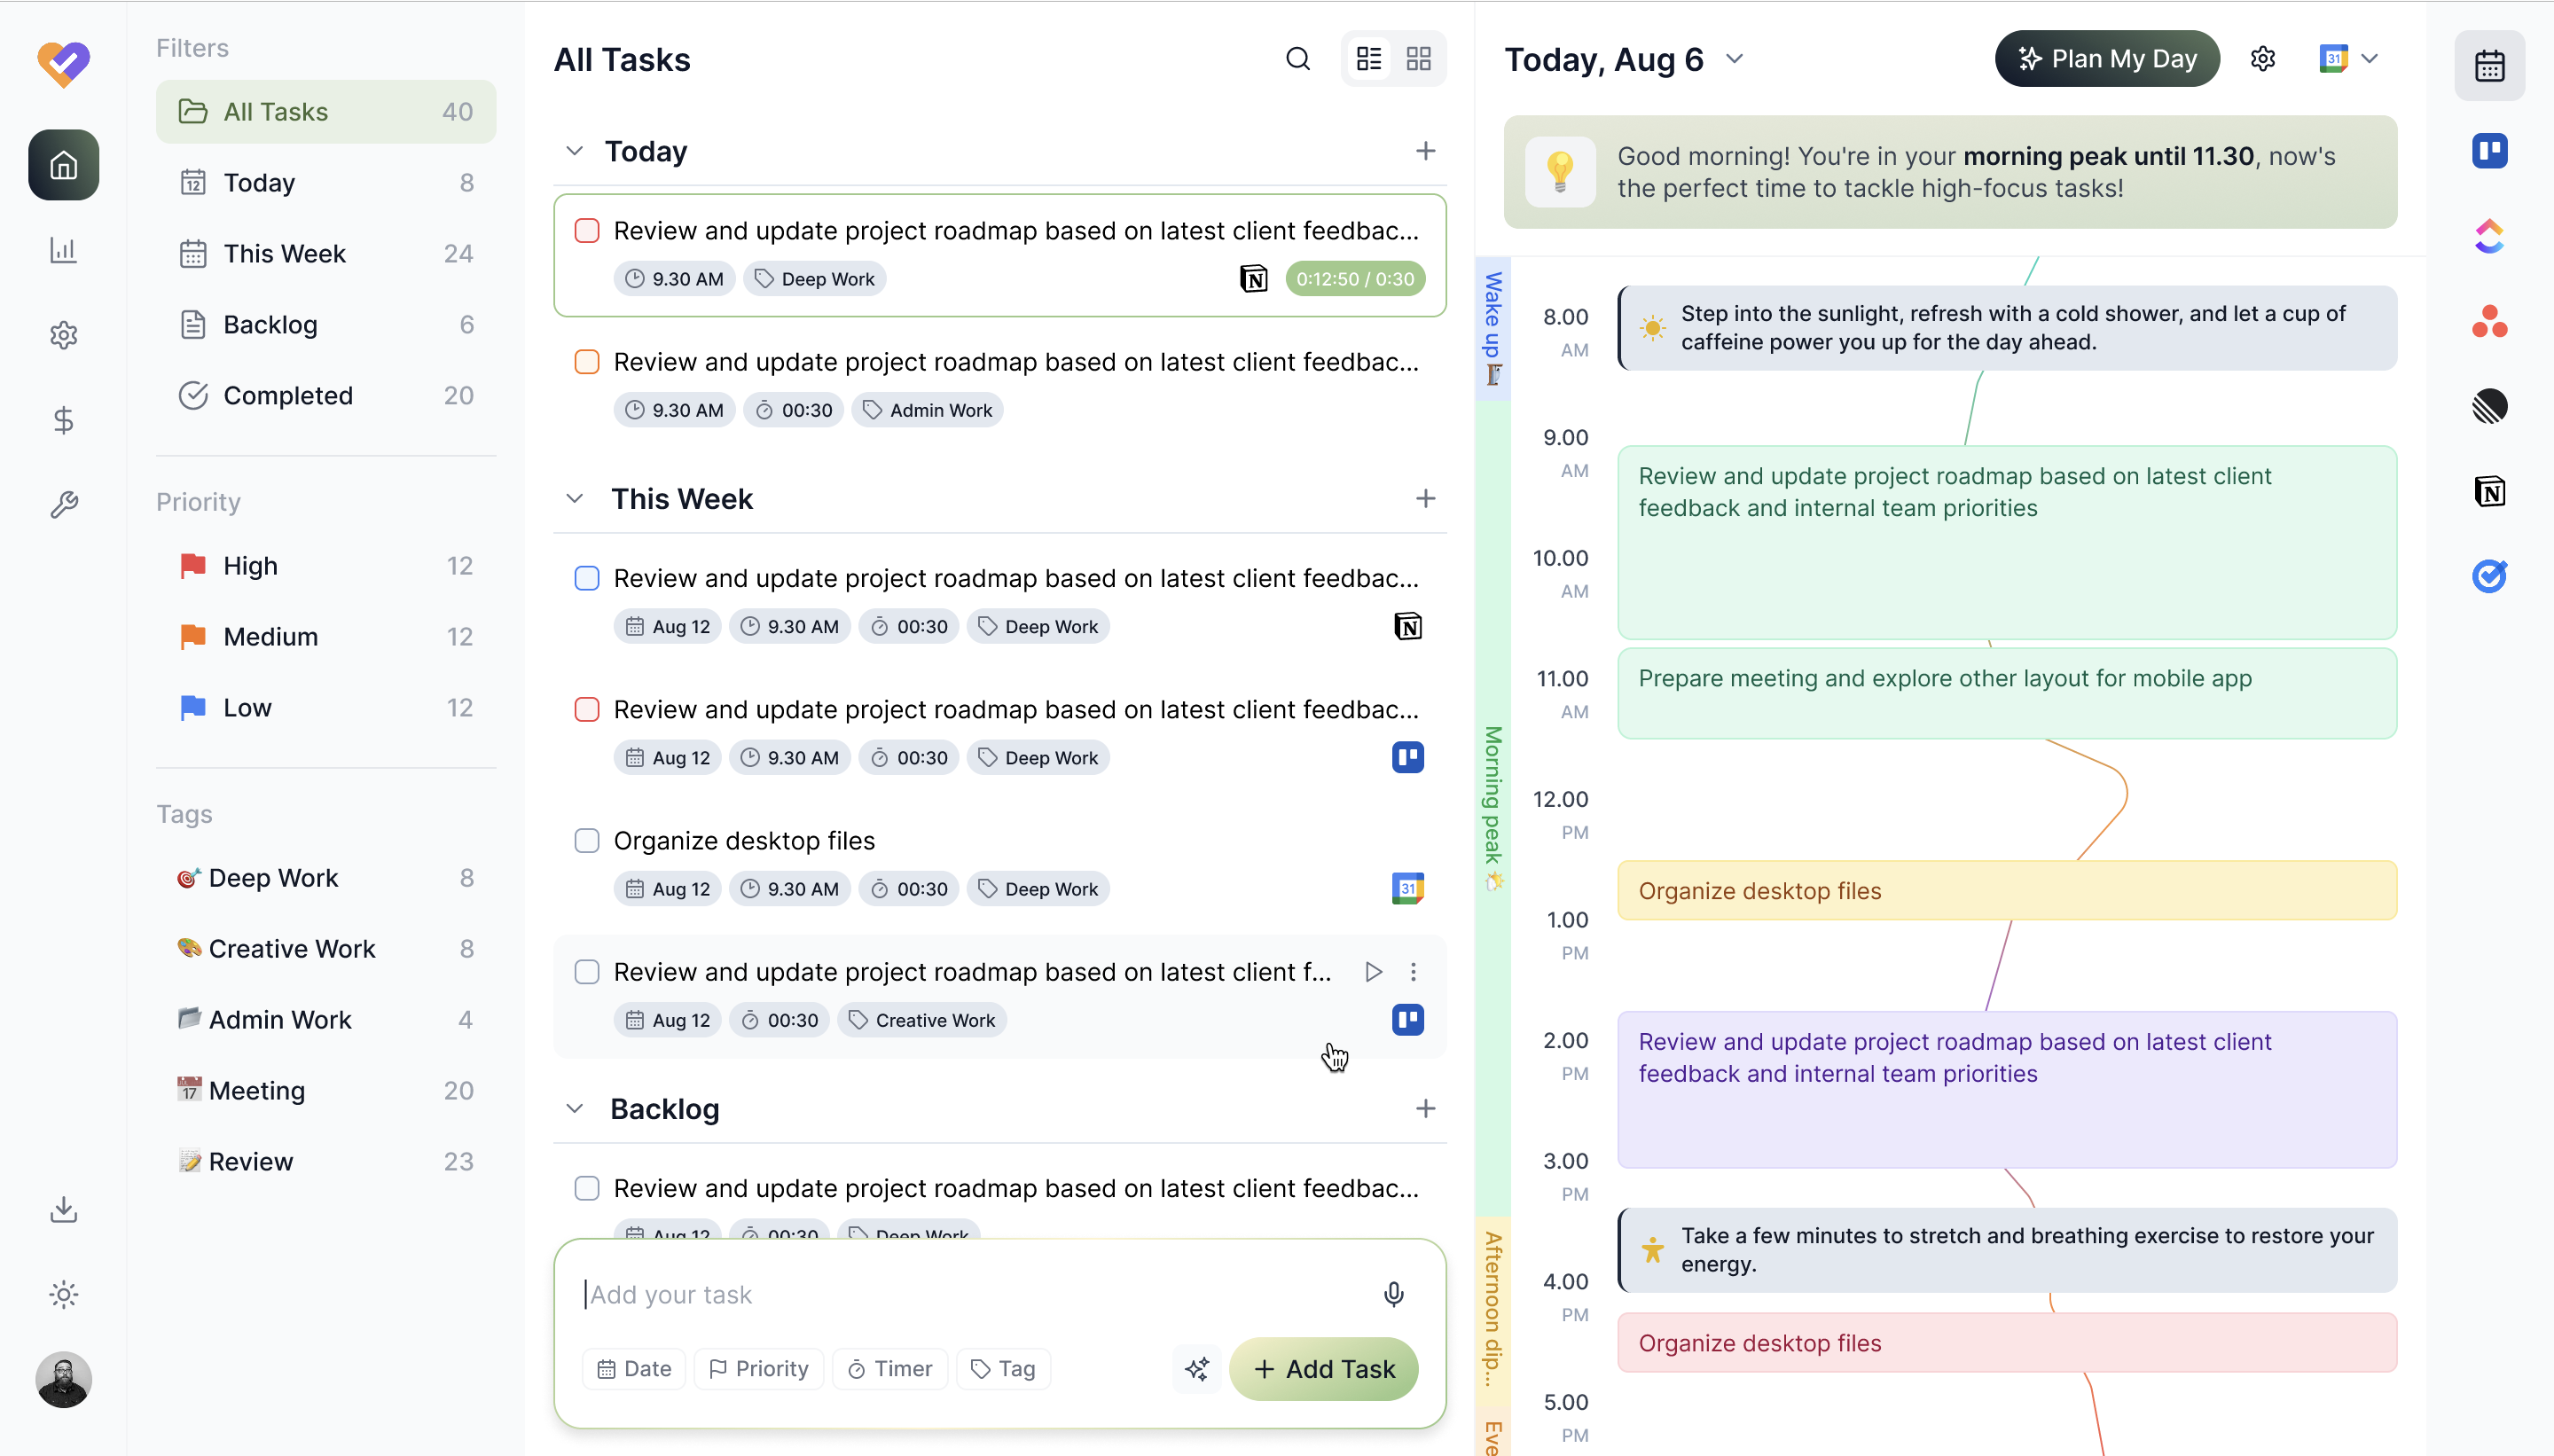Click the play button on hovered task
2554x1456 pixels.
coord(1373,971)
